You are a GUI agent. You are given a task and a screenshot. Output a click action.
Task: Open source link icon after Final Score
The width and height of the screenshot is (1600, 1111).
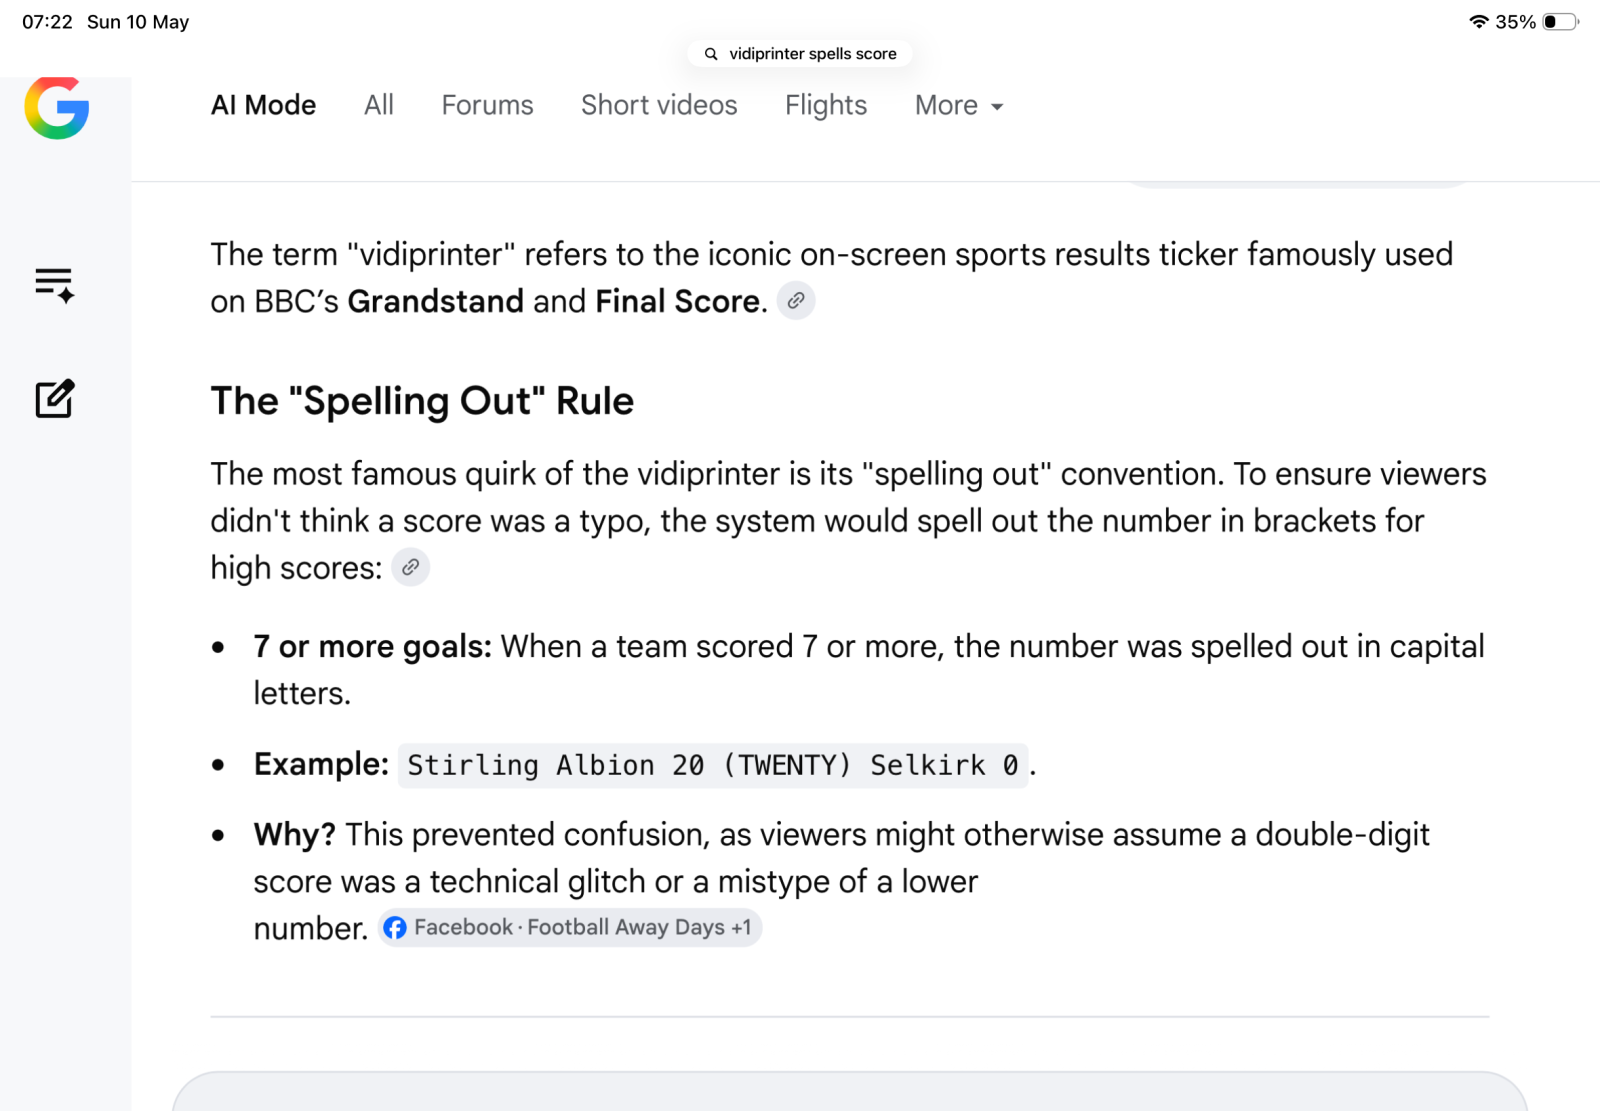[x=796, y=301]
